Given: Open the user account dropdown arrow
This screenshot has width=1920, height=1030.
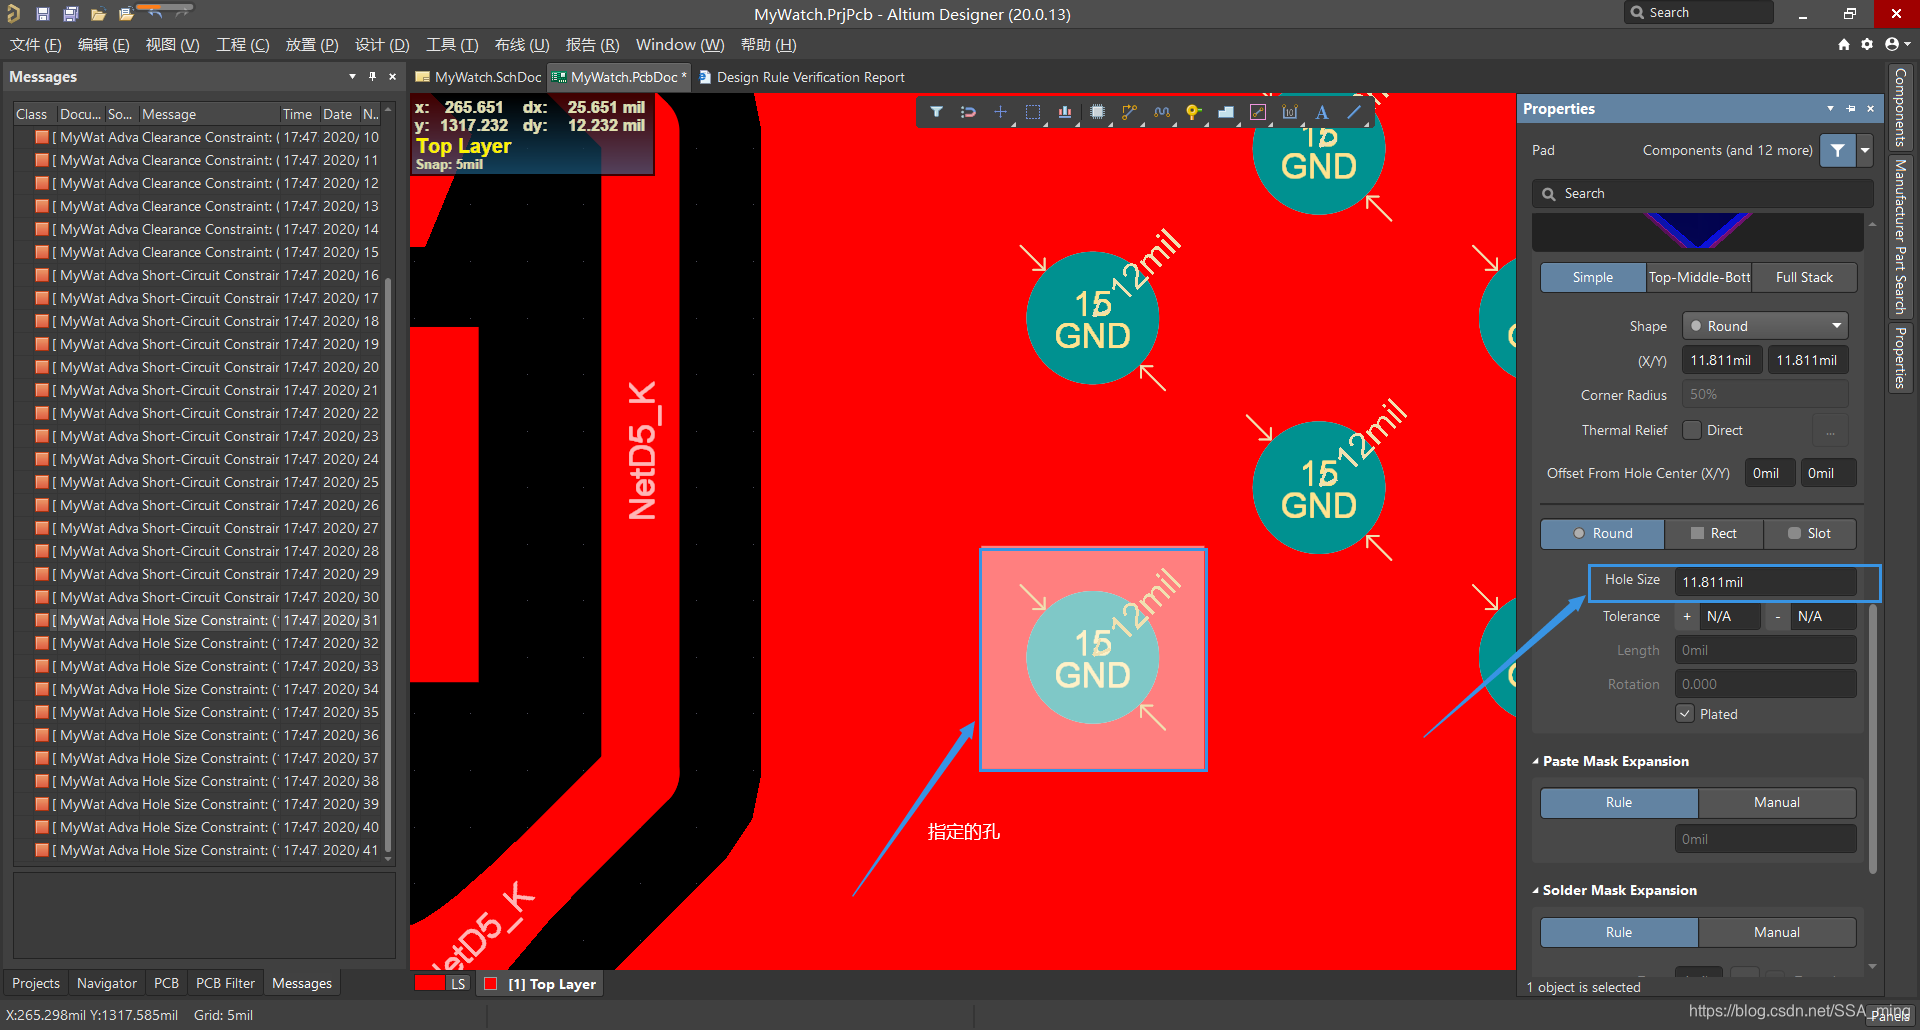Looking at the screenshot, I should point(1907,44).
